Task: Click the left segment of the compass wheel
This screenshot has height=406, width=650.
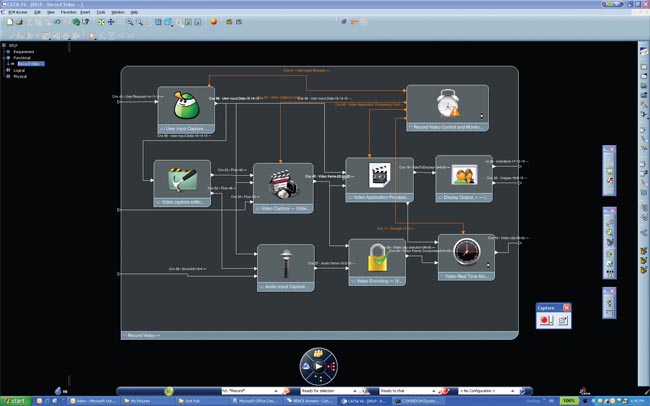Action: (306, 366)
